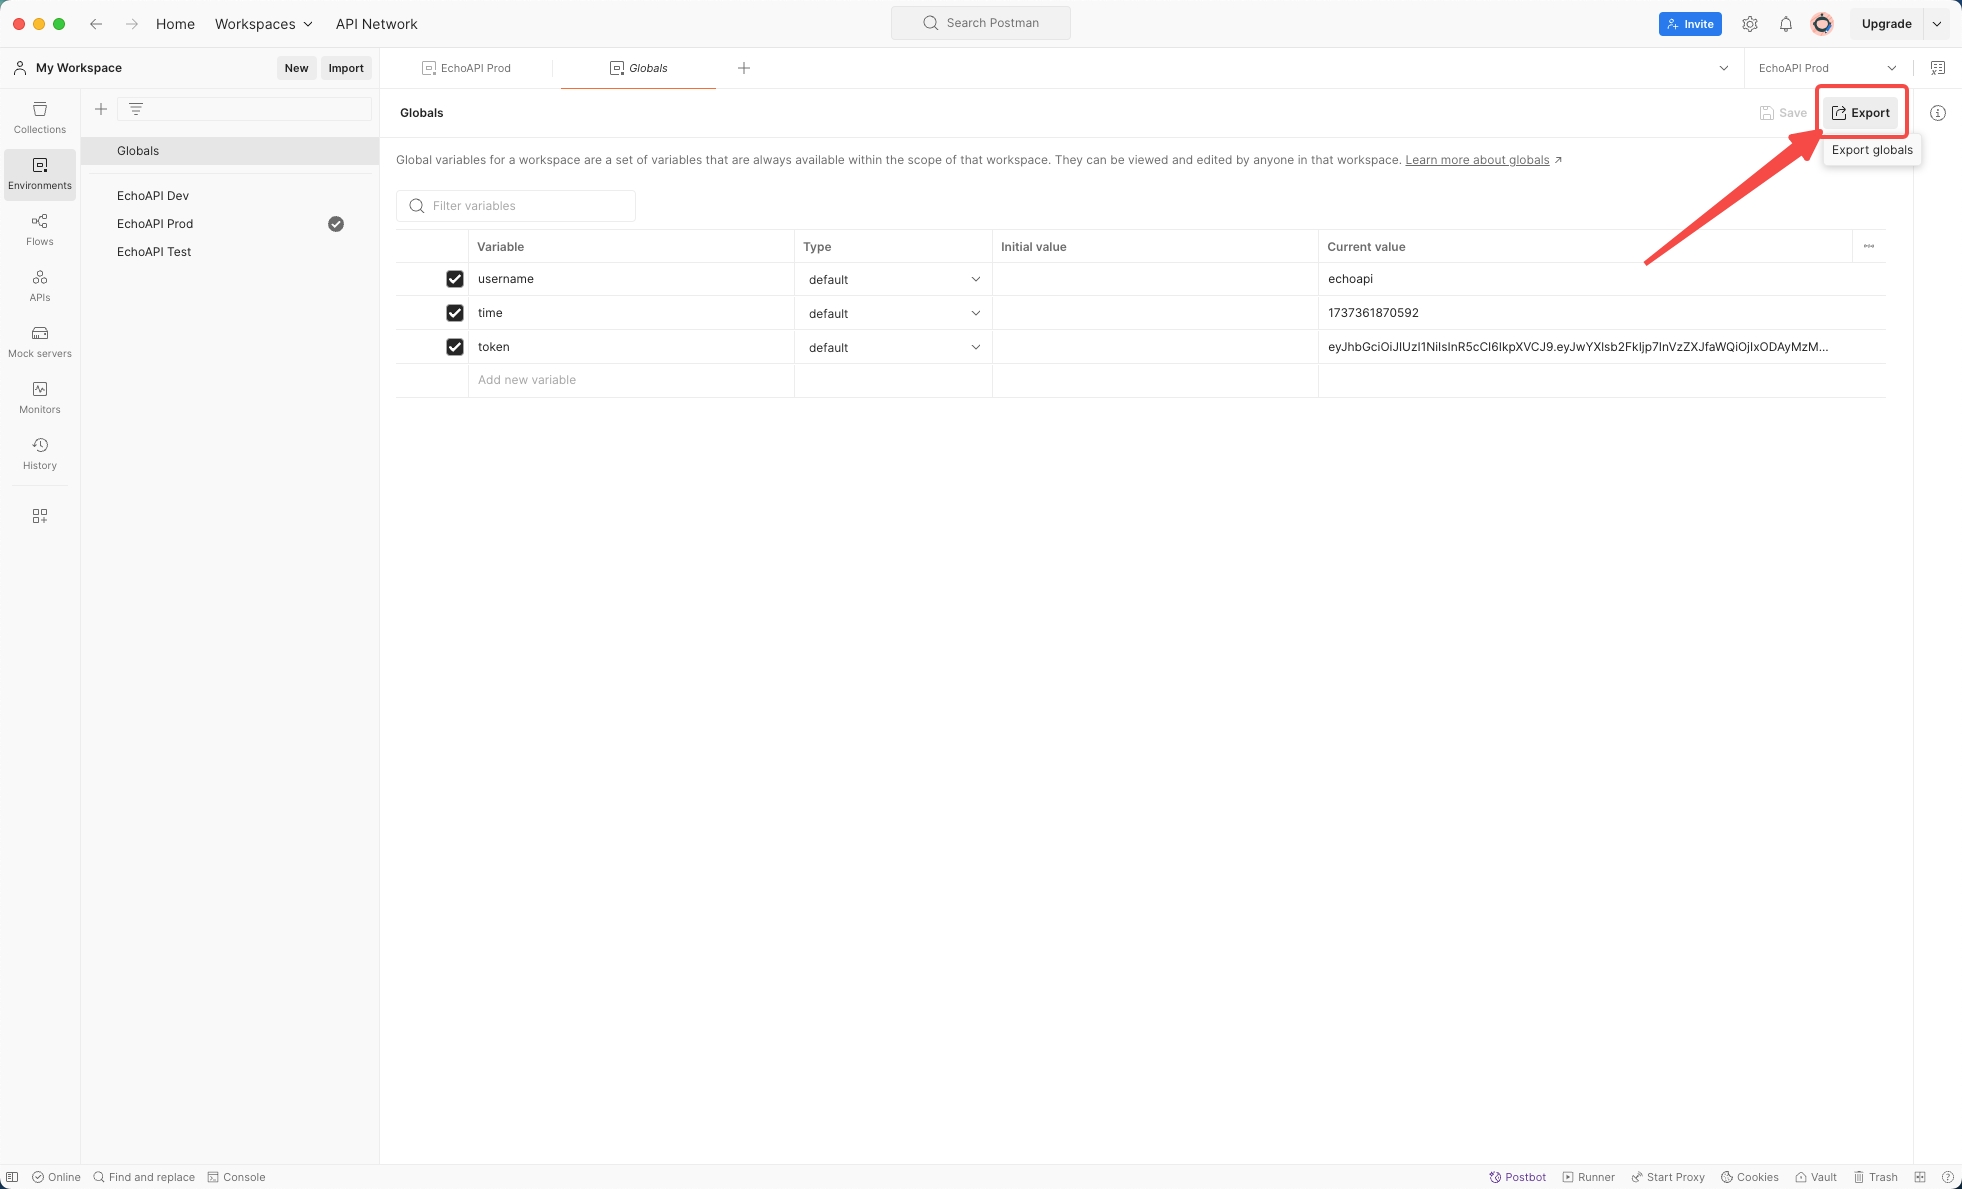Open Find and replace in status bar
This screenshot has width=1962, height=1189.
click(144, 1177)
